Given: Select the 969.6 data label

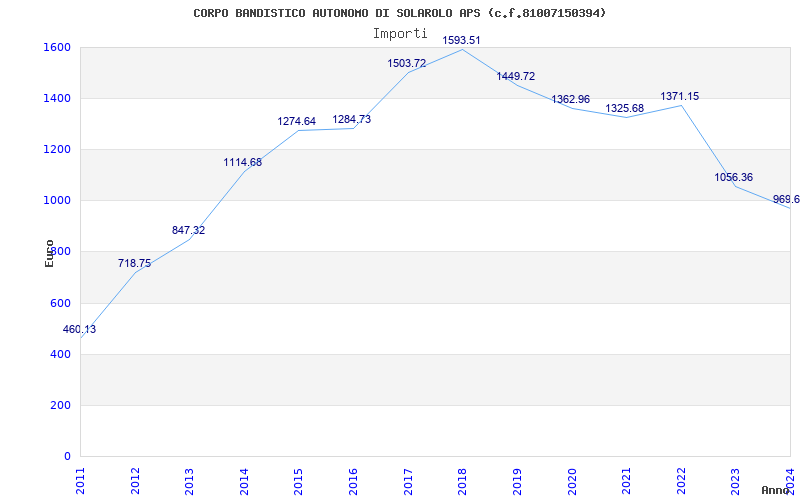Looking at the screenshot, I should tap(786, 199).
